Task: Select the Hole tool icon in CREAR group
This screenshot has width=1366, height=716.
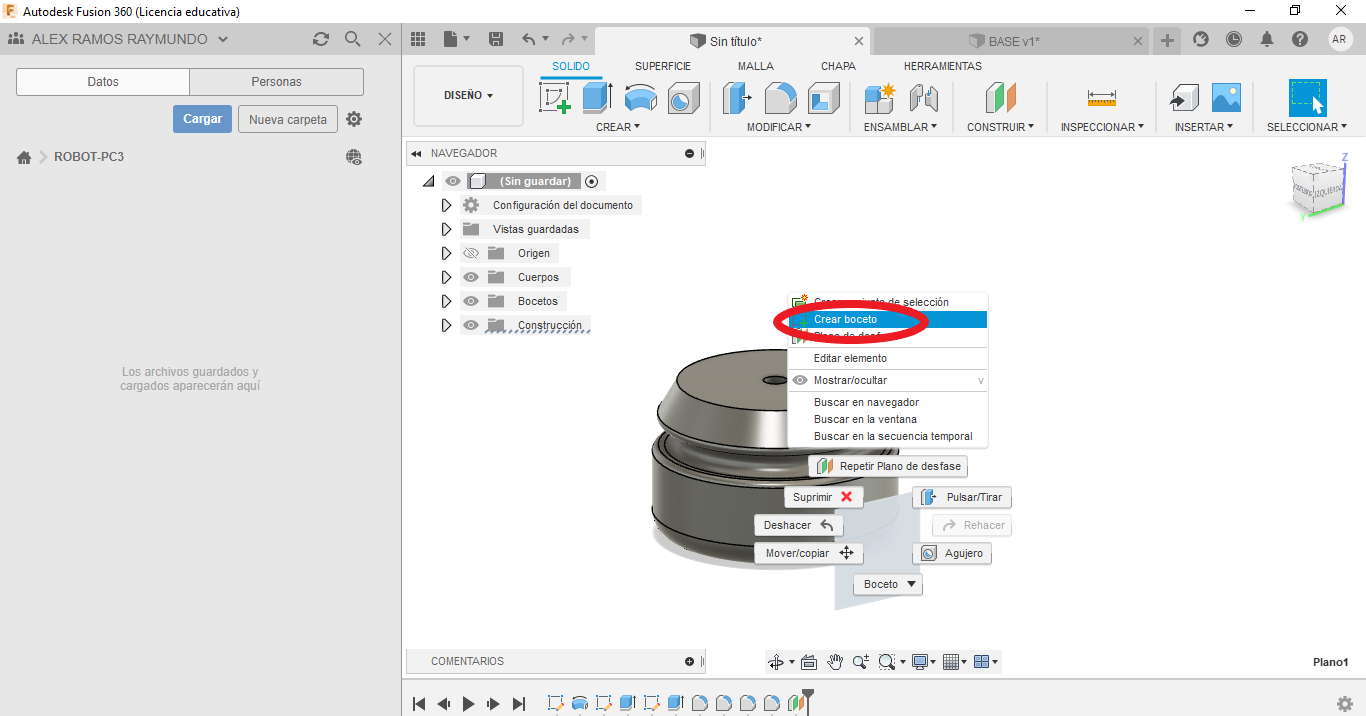Action: coord(684,98)
